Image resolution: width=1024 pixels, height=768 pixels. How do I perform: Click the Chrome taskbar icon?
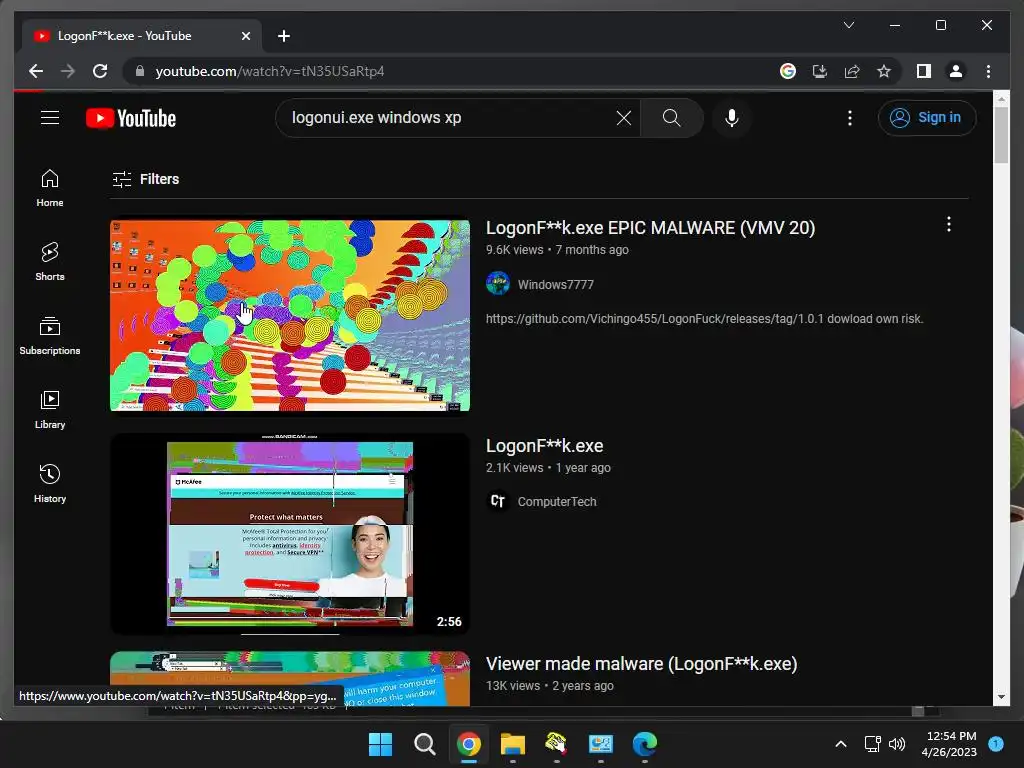tap(468, 744)
